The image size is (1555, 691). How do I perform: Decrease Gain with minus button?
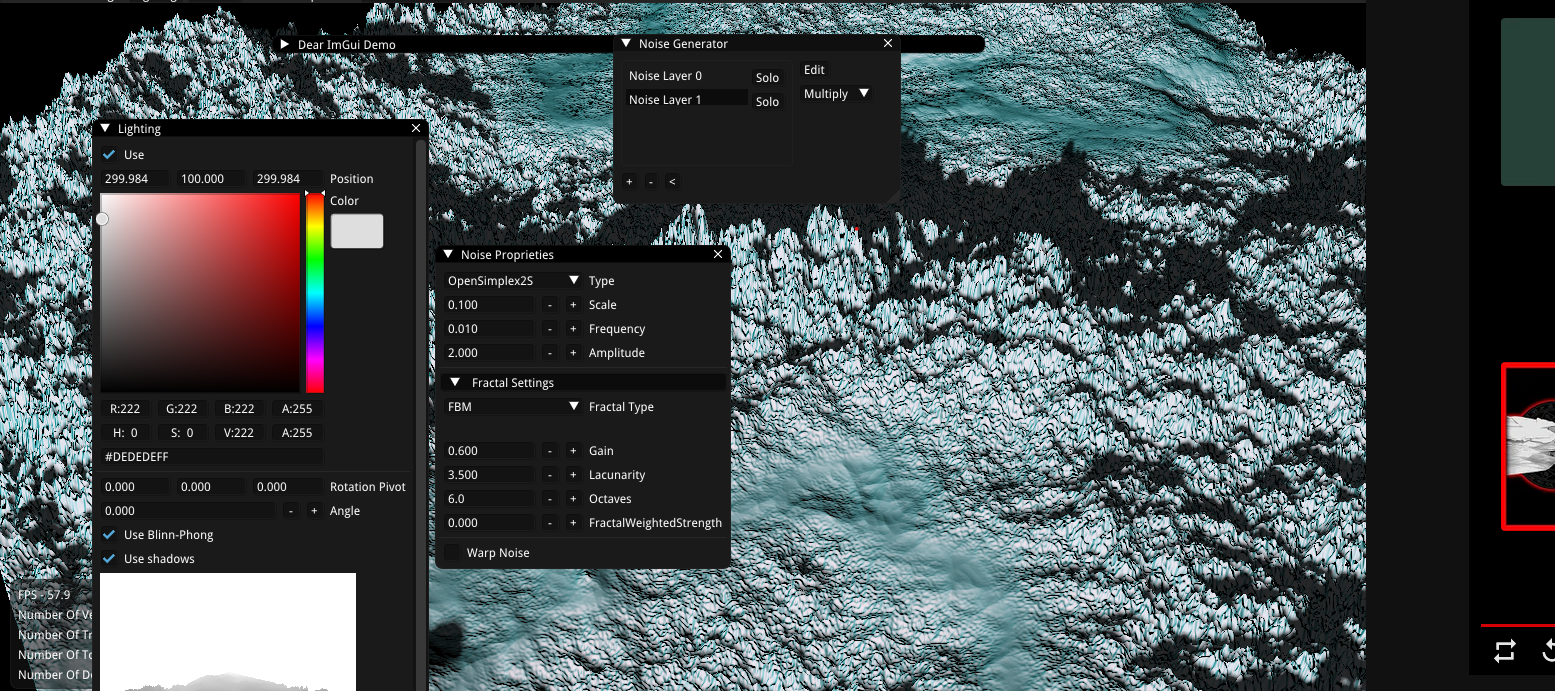tap(550, 451)
